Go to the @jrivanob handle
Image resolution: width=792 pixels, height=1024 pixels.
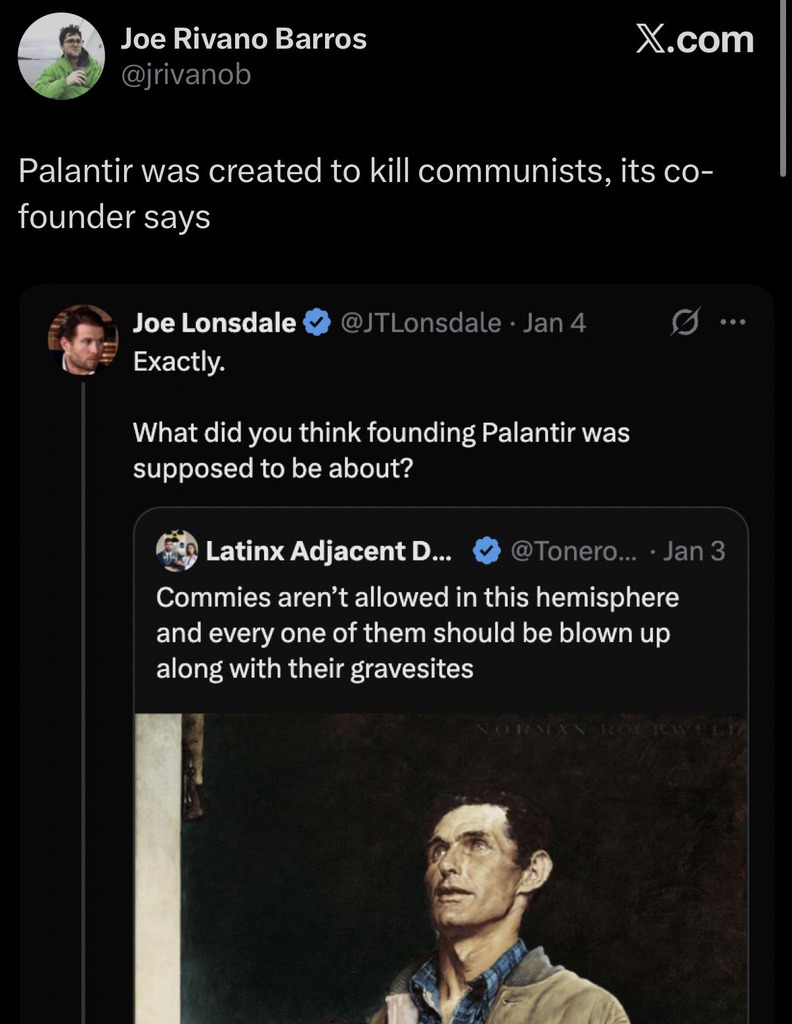click(185, 74)
